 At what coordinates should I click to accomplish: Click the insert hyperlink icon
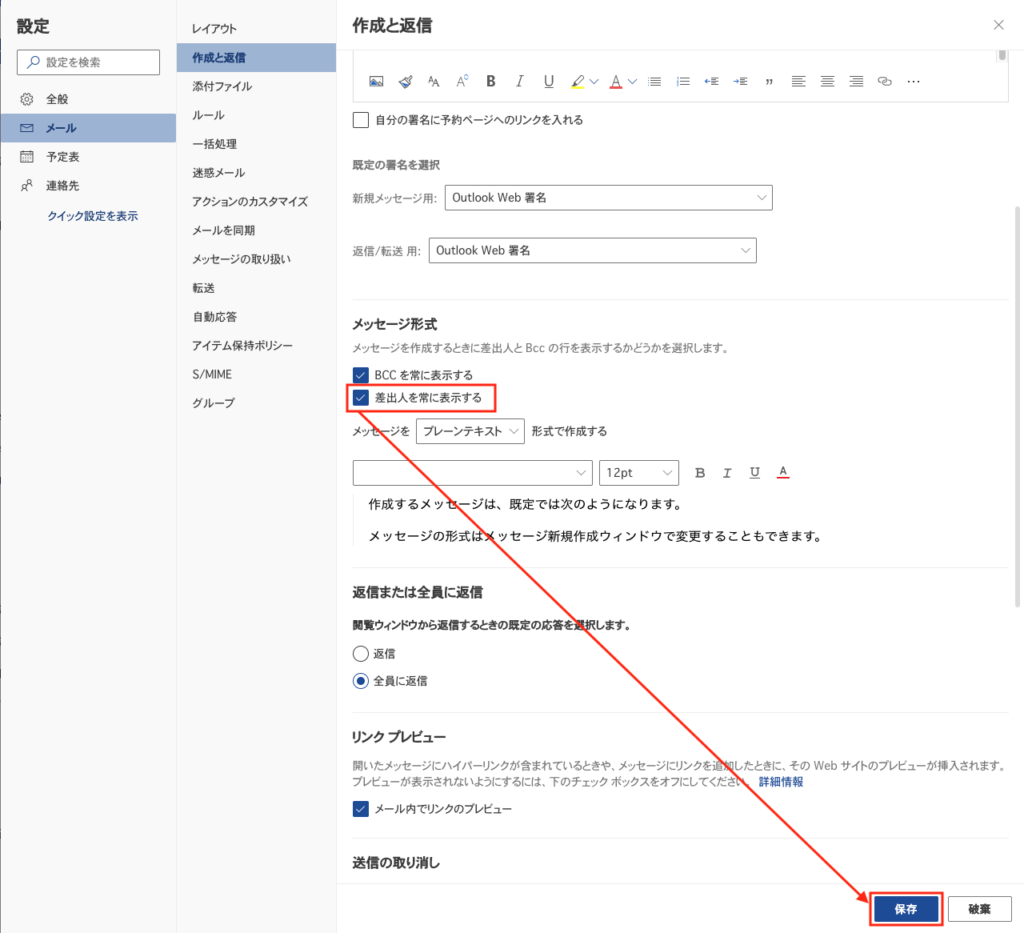(x=884, y=81)
